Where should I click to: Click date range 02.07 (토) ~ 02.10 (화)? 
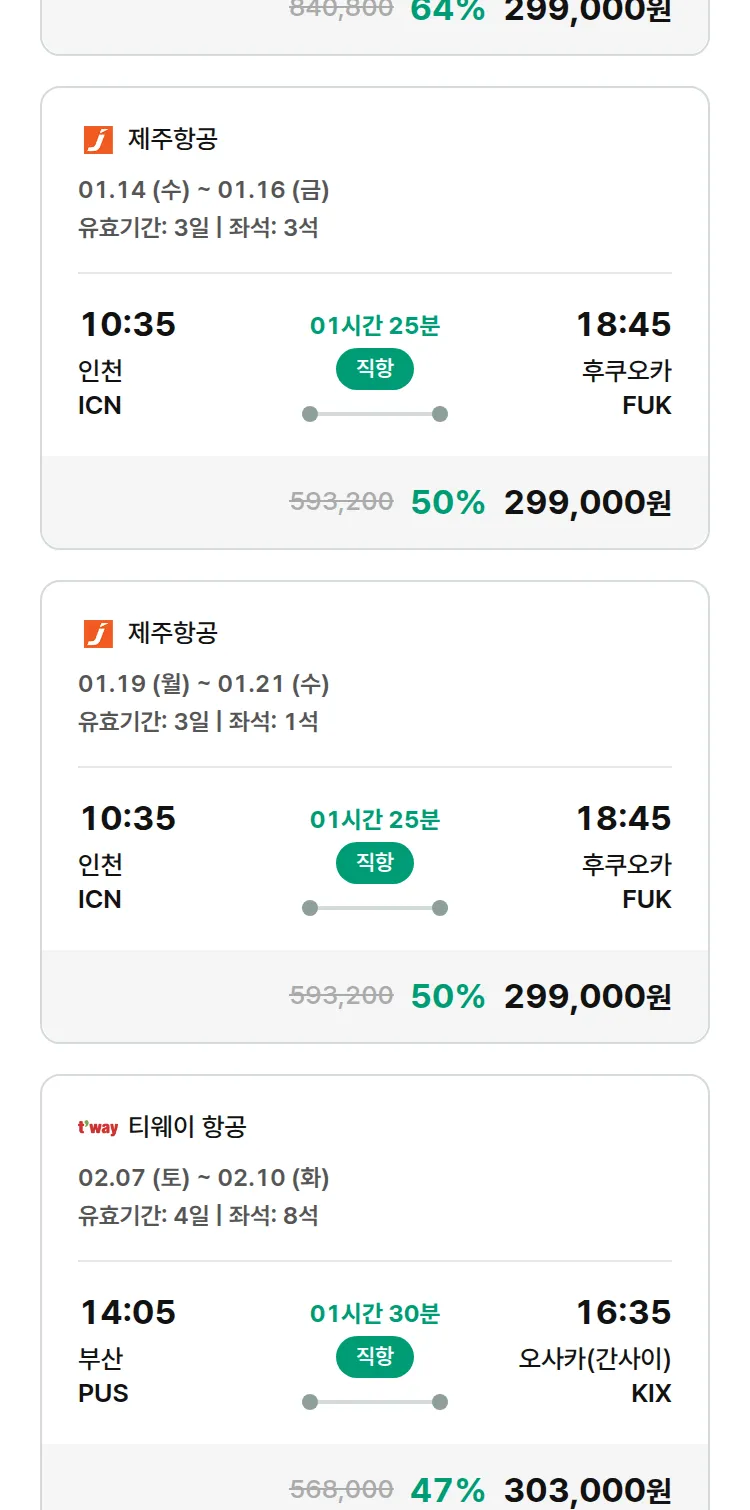204,1178
